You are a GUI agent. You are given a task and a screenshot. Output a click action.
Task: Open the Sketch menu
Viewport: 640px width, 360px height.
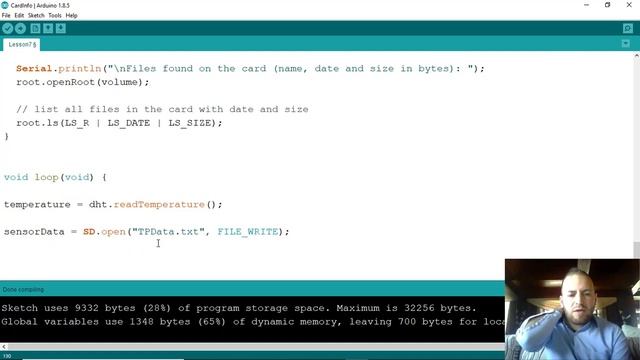[x=36, y=16]
